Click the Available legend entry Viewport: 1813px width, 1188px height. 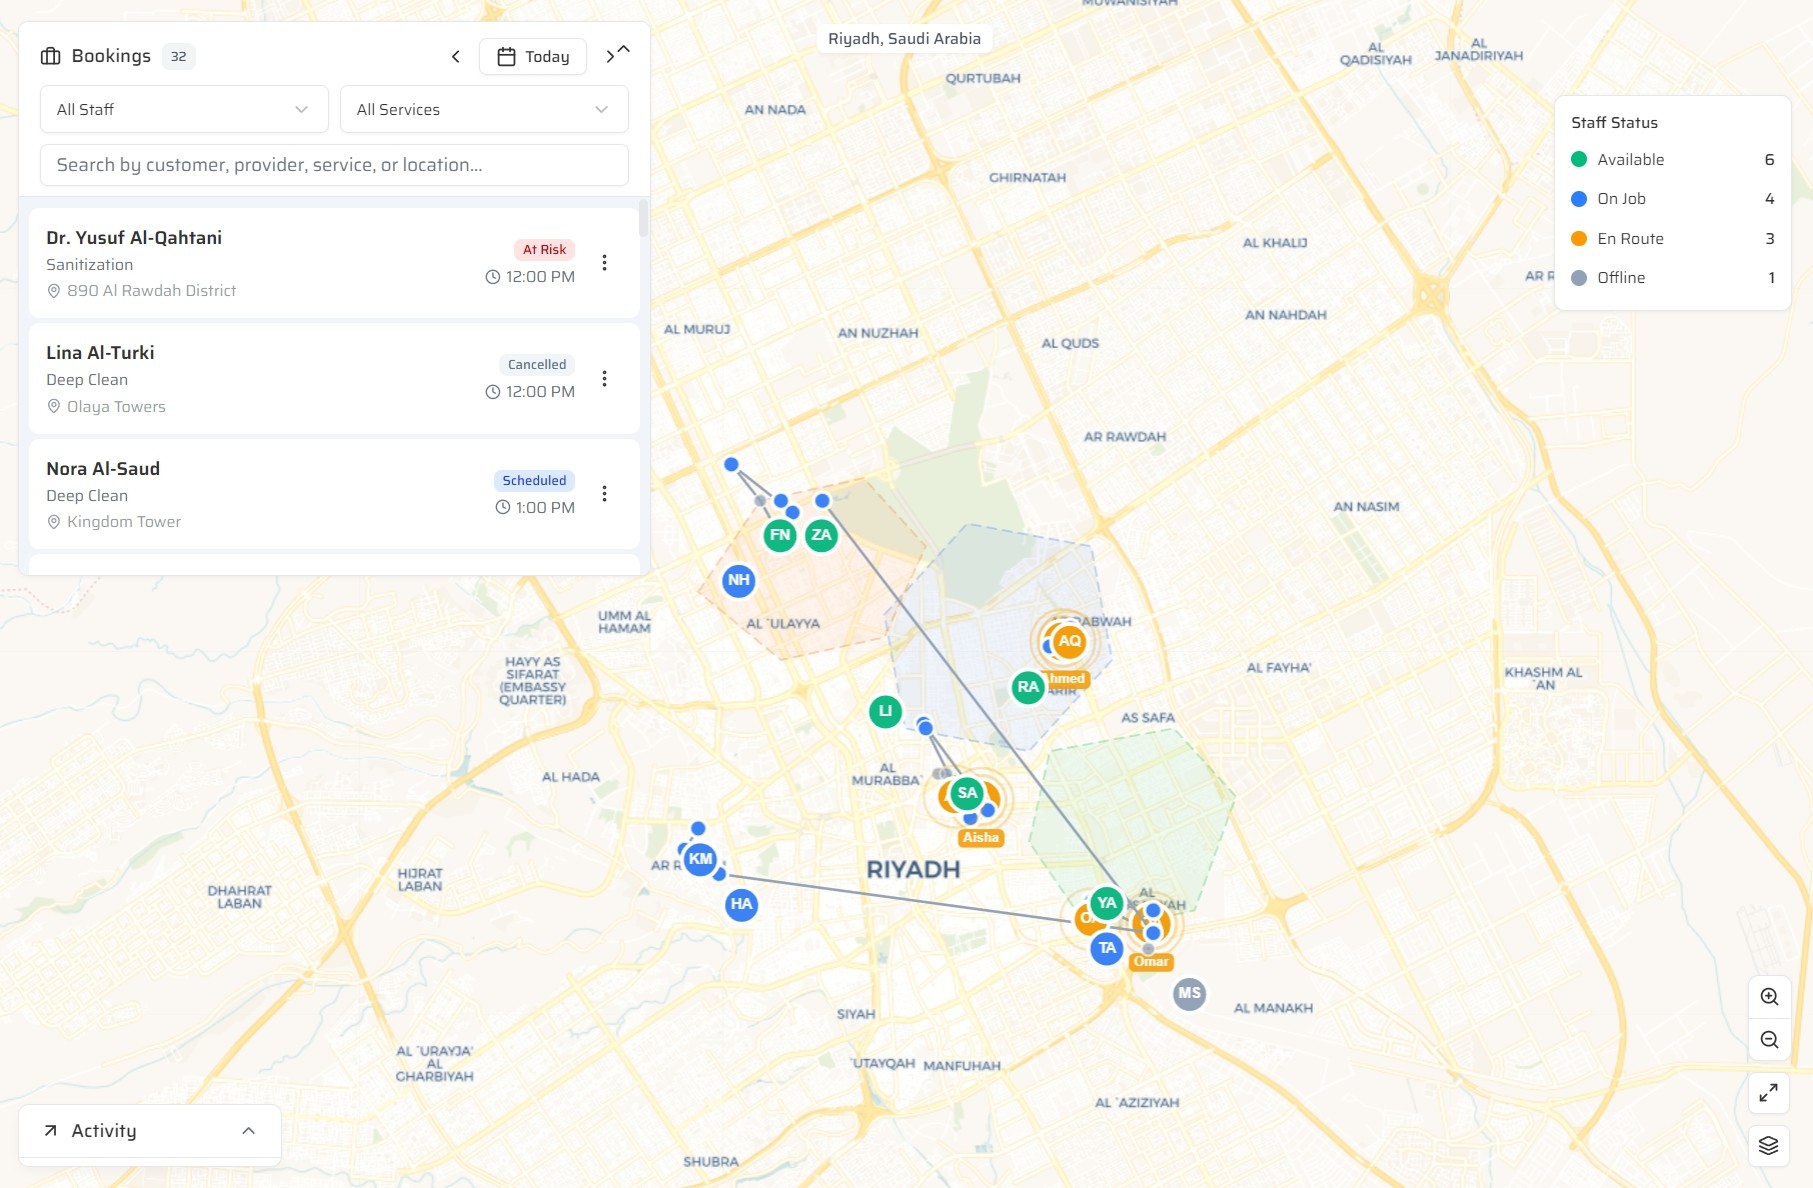click(1672, 160)
